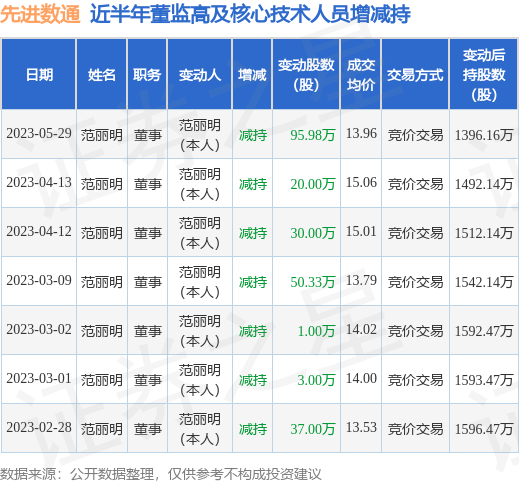
Task: Click the share change value 20.00万
Action: click(x=312, y=184)
